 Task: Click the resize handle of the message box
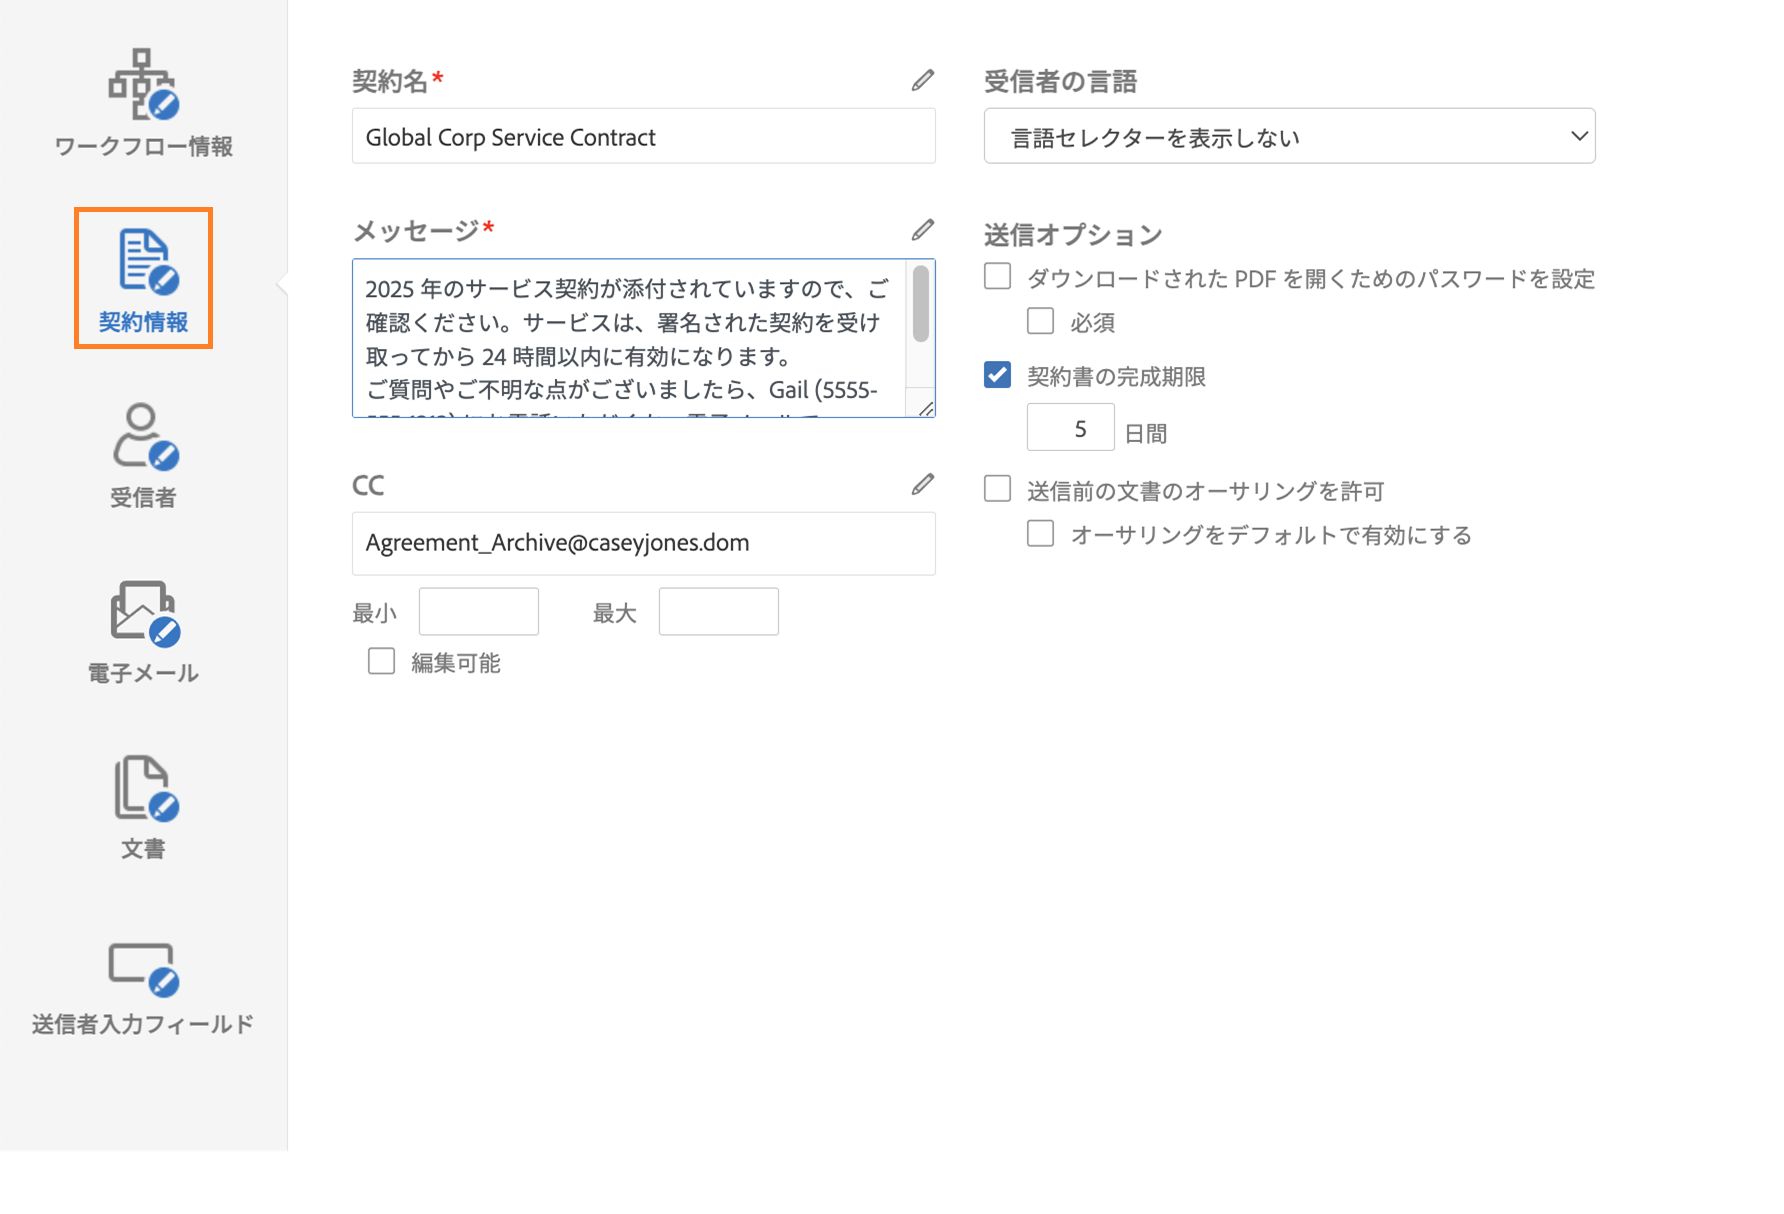click(x=927, y=408)
